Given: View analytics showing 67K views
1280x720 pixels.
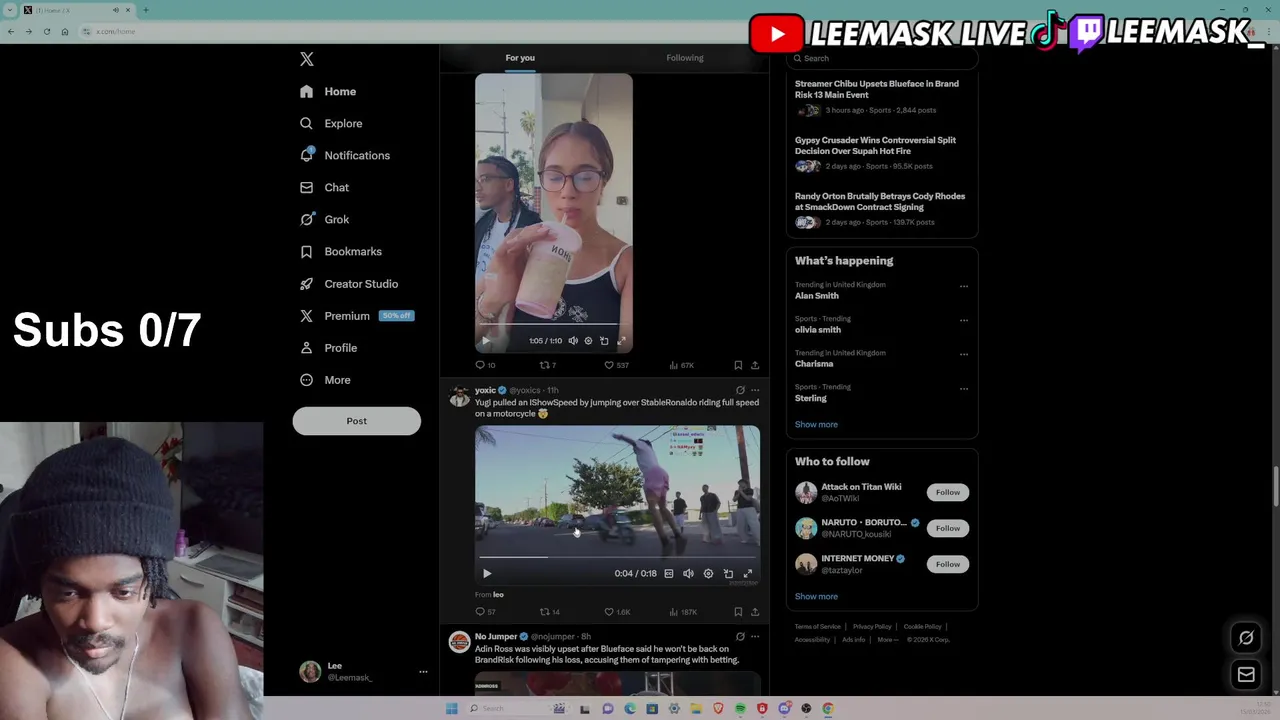Looking at the screenshot, I should click(681, 365).
